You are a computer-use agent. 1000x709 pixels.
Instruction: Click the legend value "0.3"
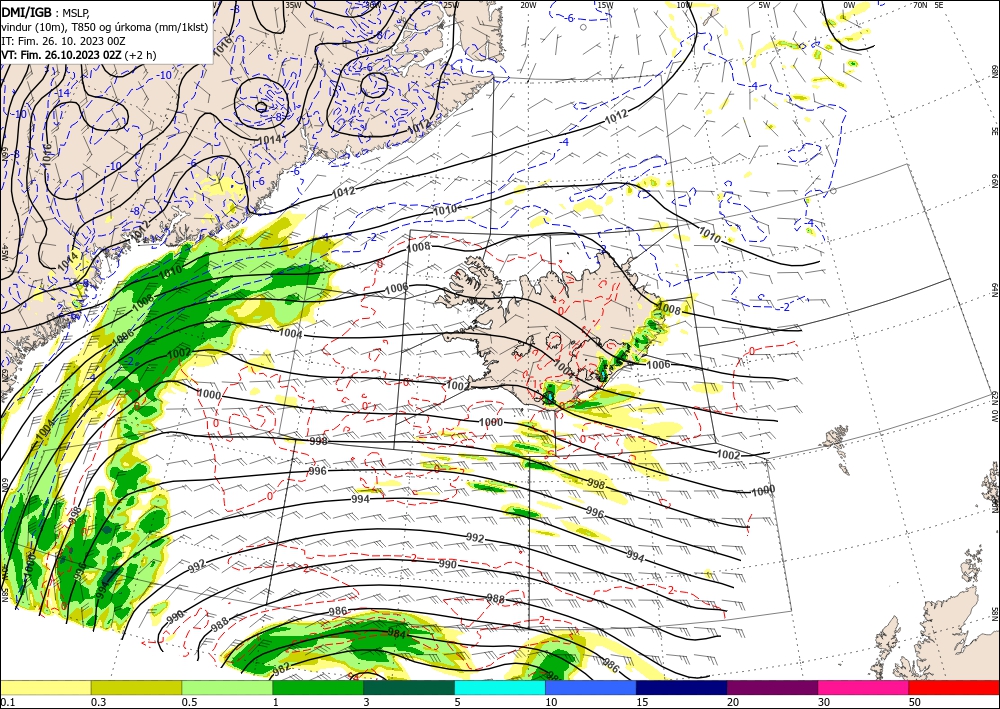pos(98,702)
